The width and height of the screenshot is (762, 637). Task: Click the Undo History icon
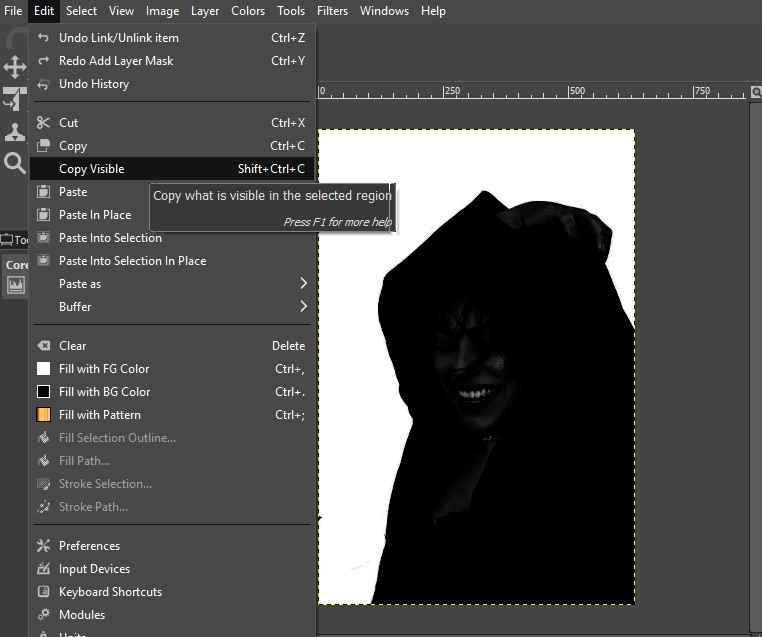43,84
